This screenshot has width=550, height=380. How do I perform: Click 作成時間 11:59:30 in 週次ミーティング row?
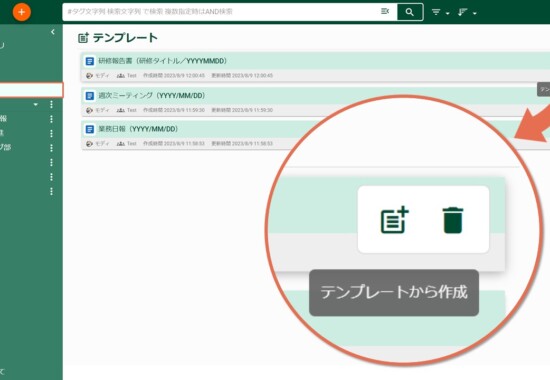(174, 110)
